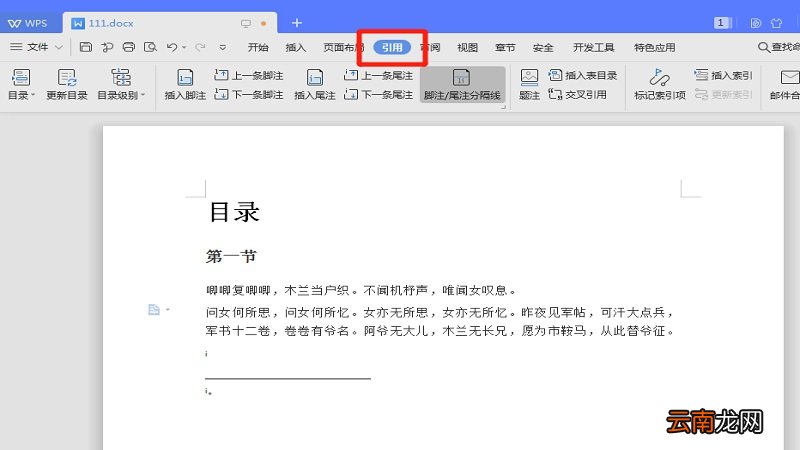Click the Redo icon

pos(200,47)
